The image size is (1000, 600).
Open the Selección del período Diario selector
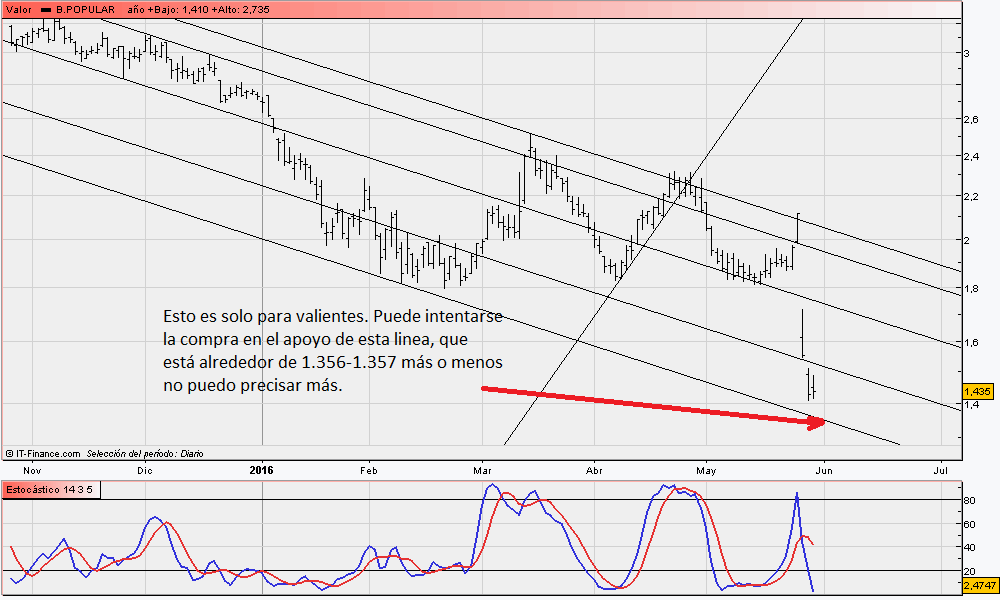point(145,453)
